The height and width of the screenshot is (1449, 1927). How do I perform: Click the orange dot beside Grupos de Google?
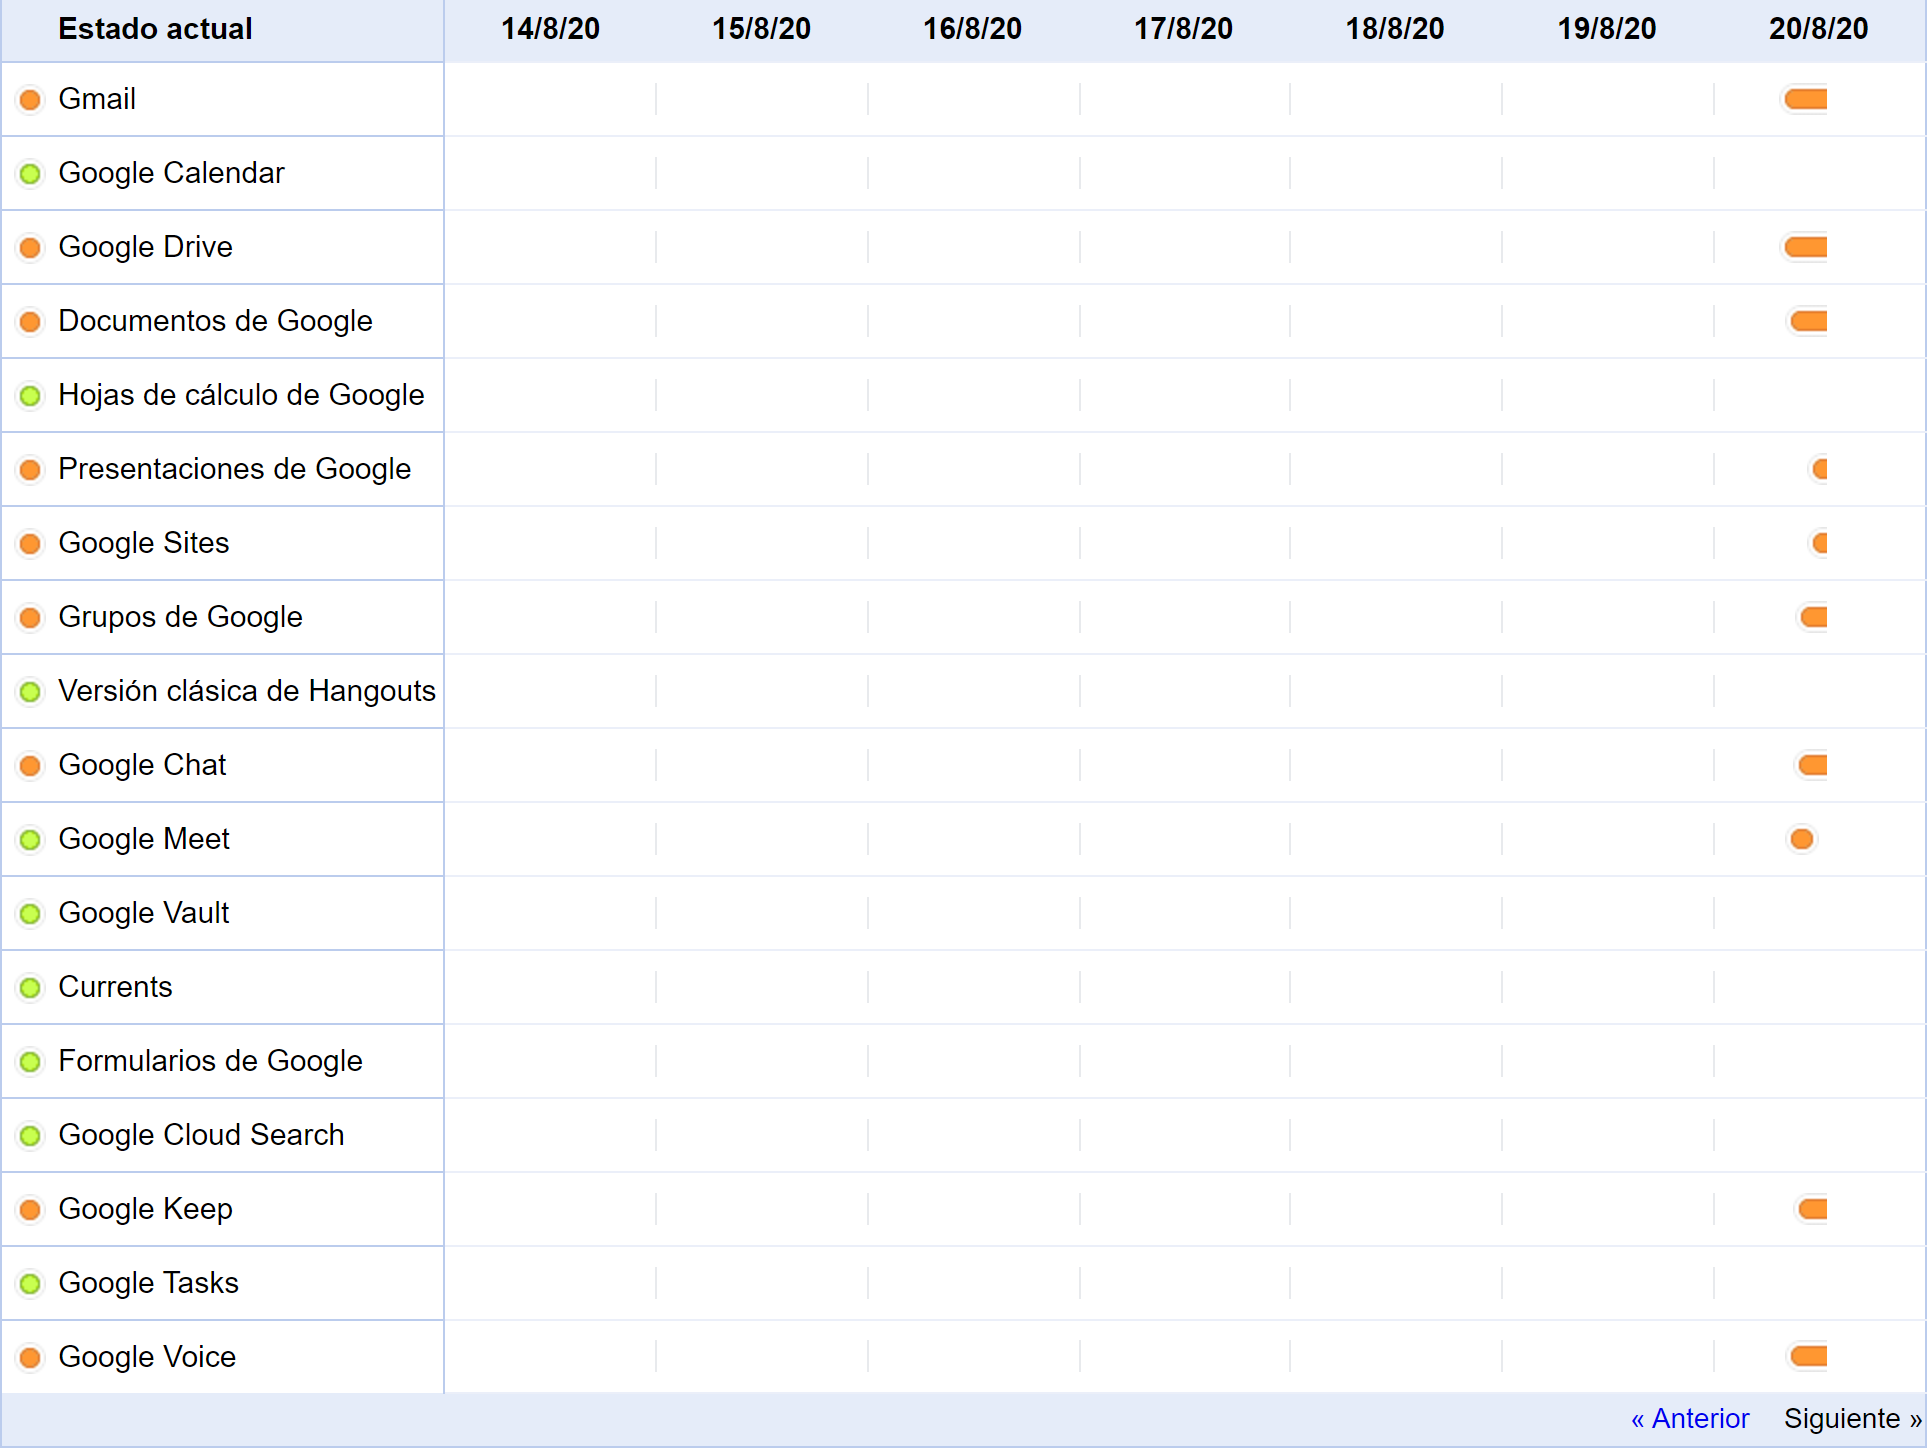(31, 618)
